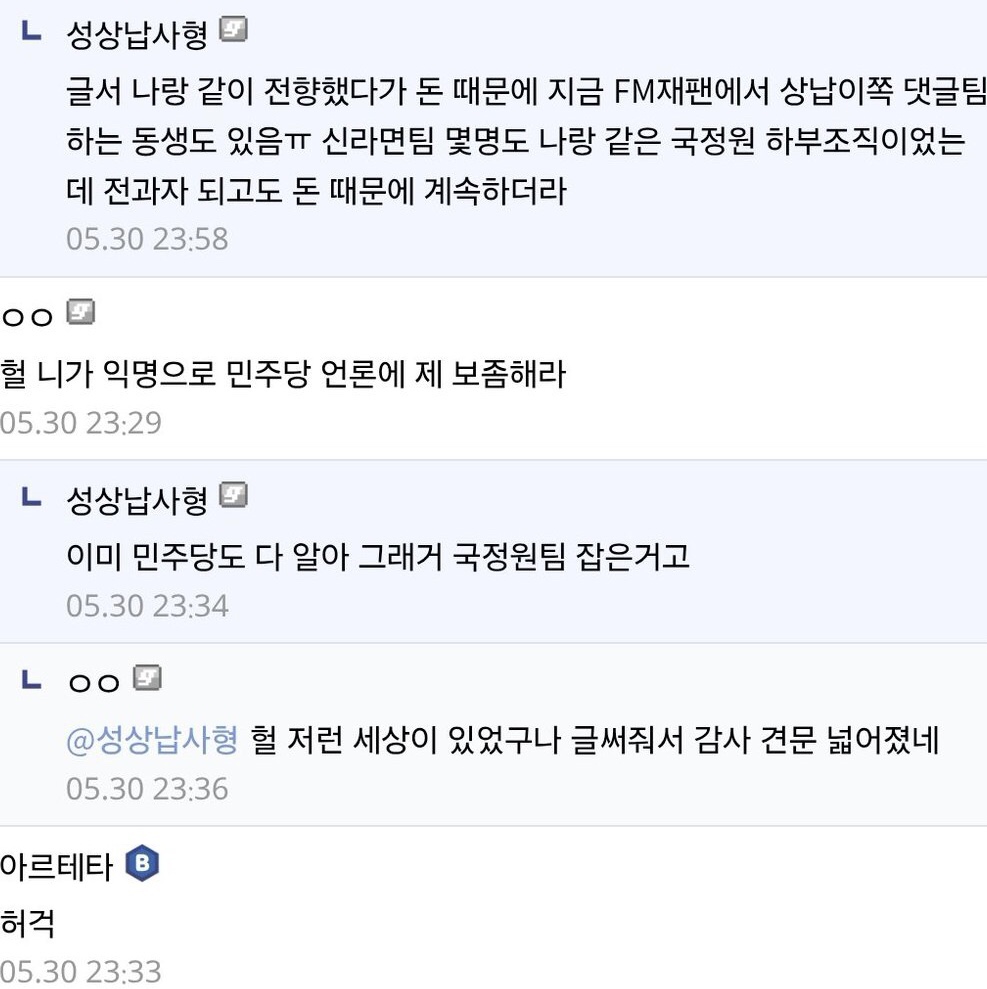The image size is (987, 989).
Task: Click the blue B badge next to 아르테타
Action: click(x=142, y=864)
